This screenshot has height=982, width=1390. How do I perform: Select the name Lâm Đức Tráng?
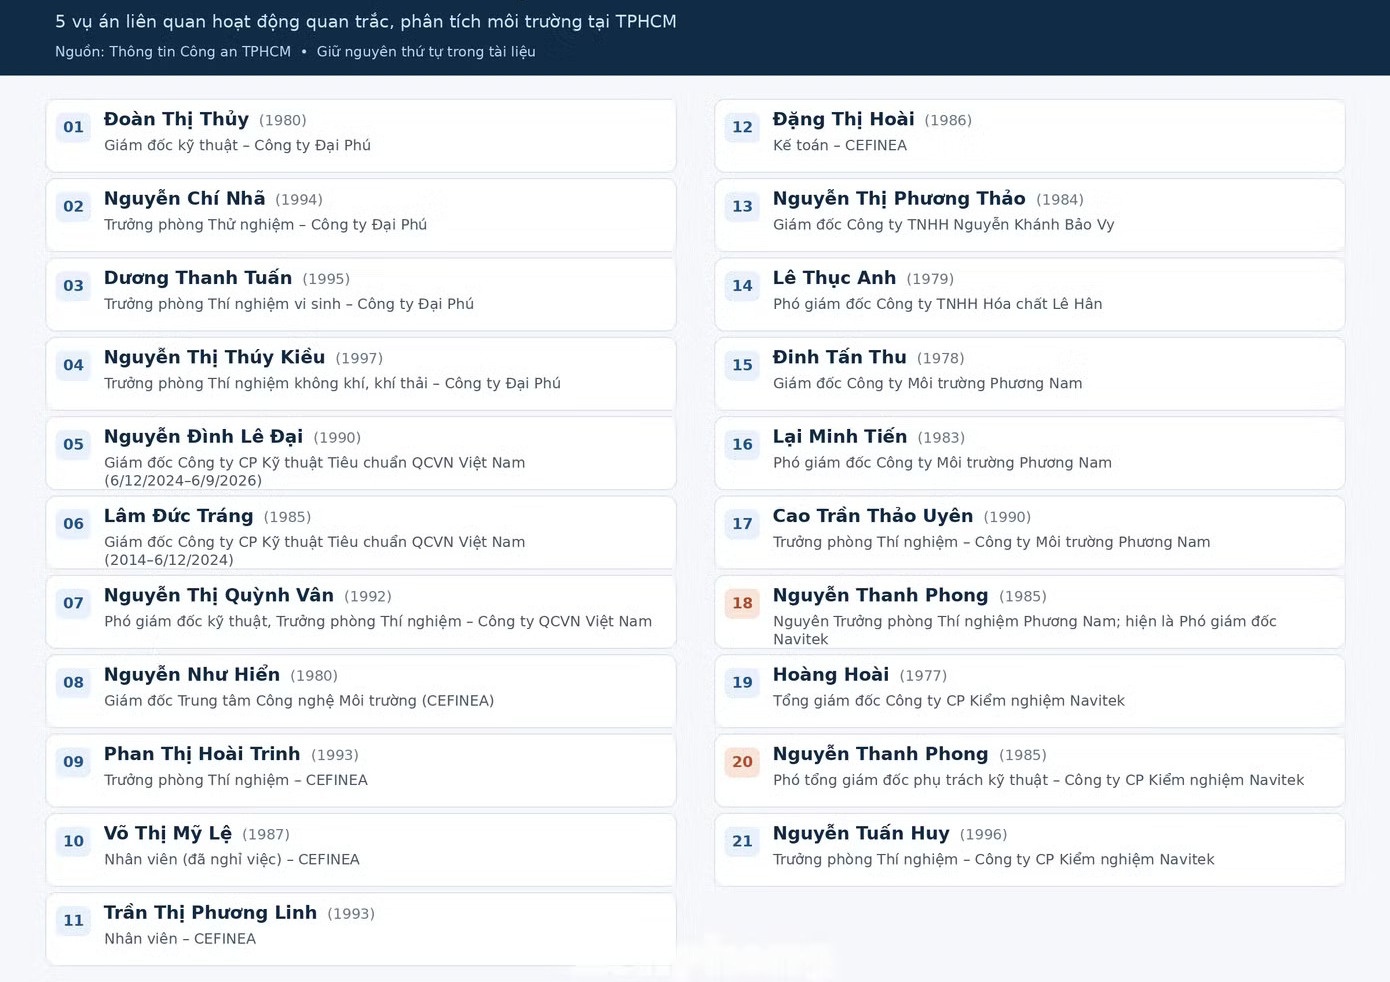click(178, 516)
